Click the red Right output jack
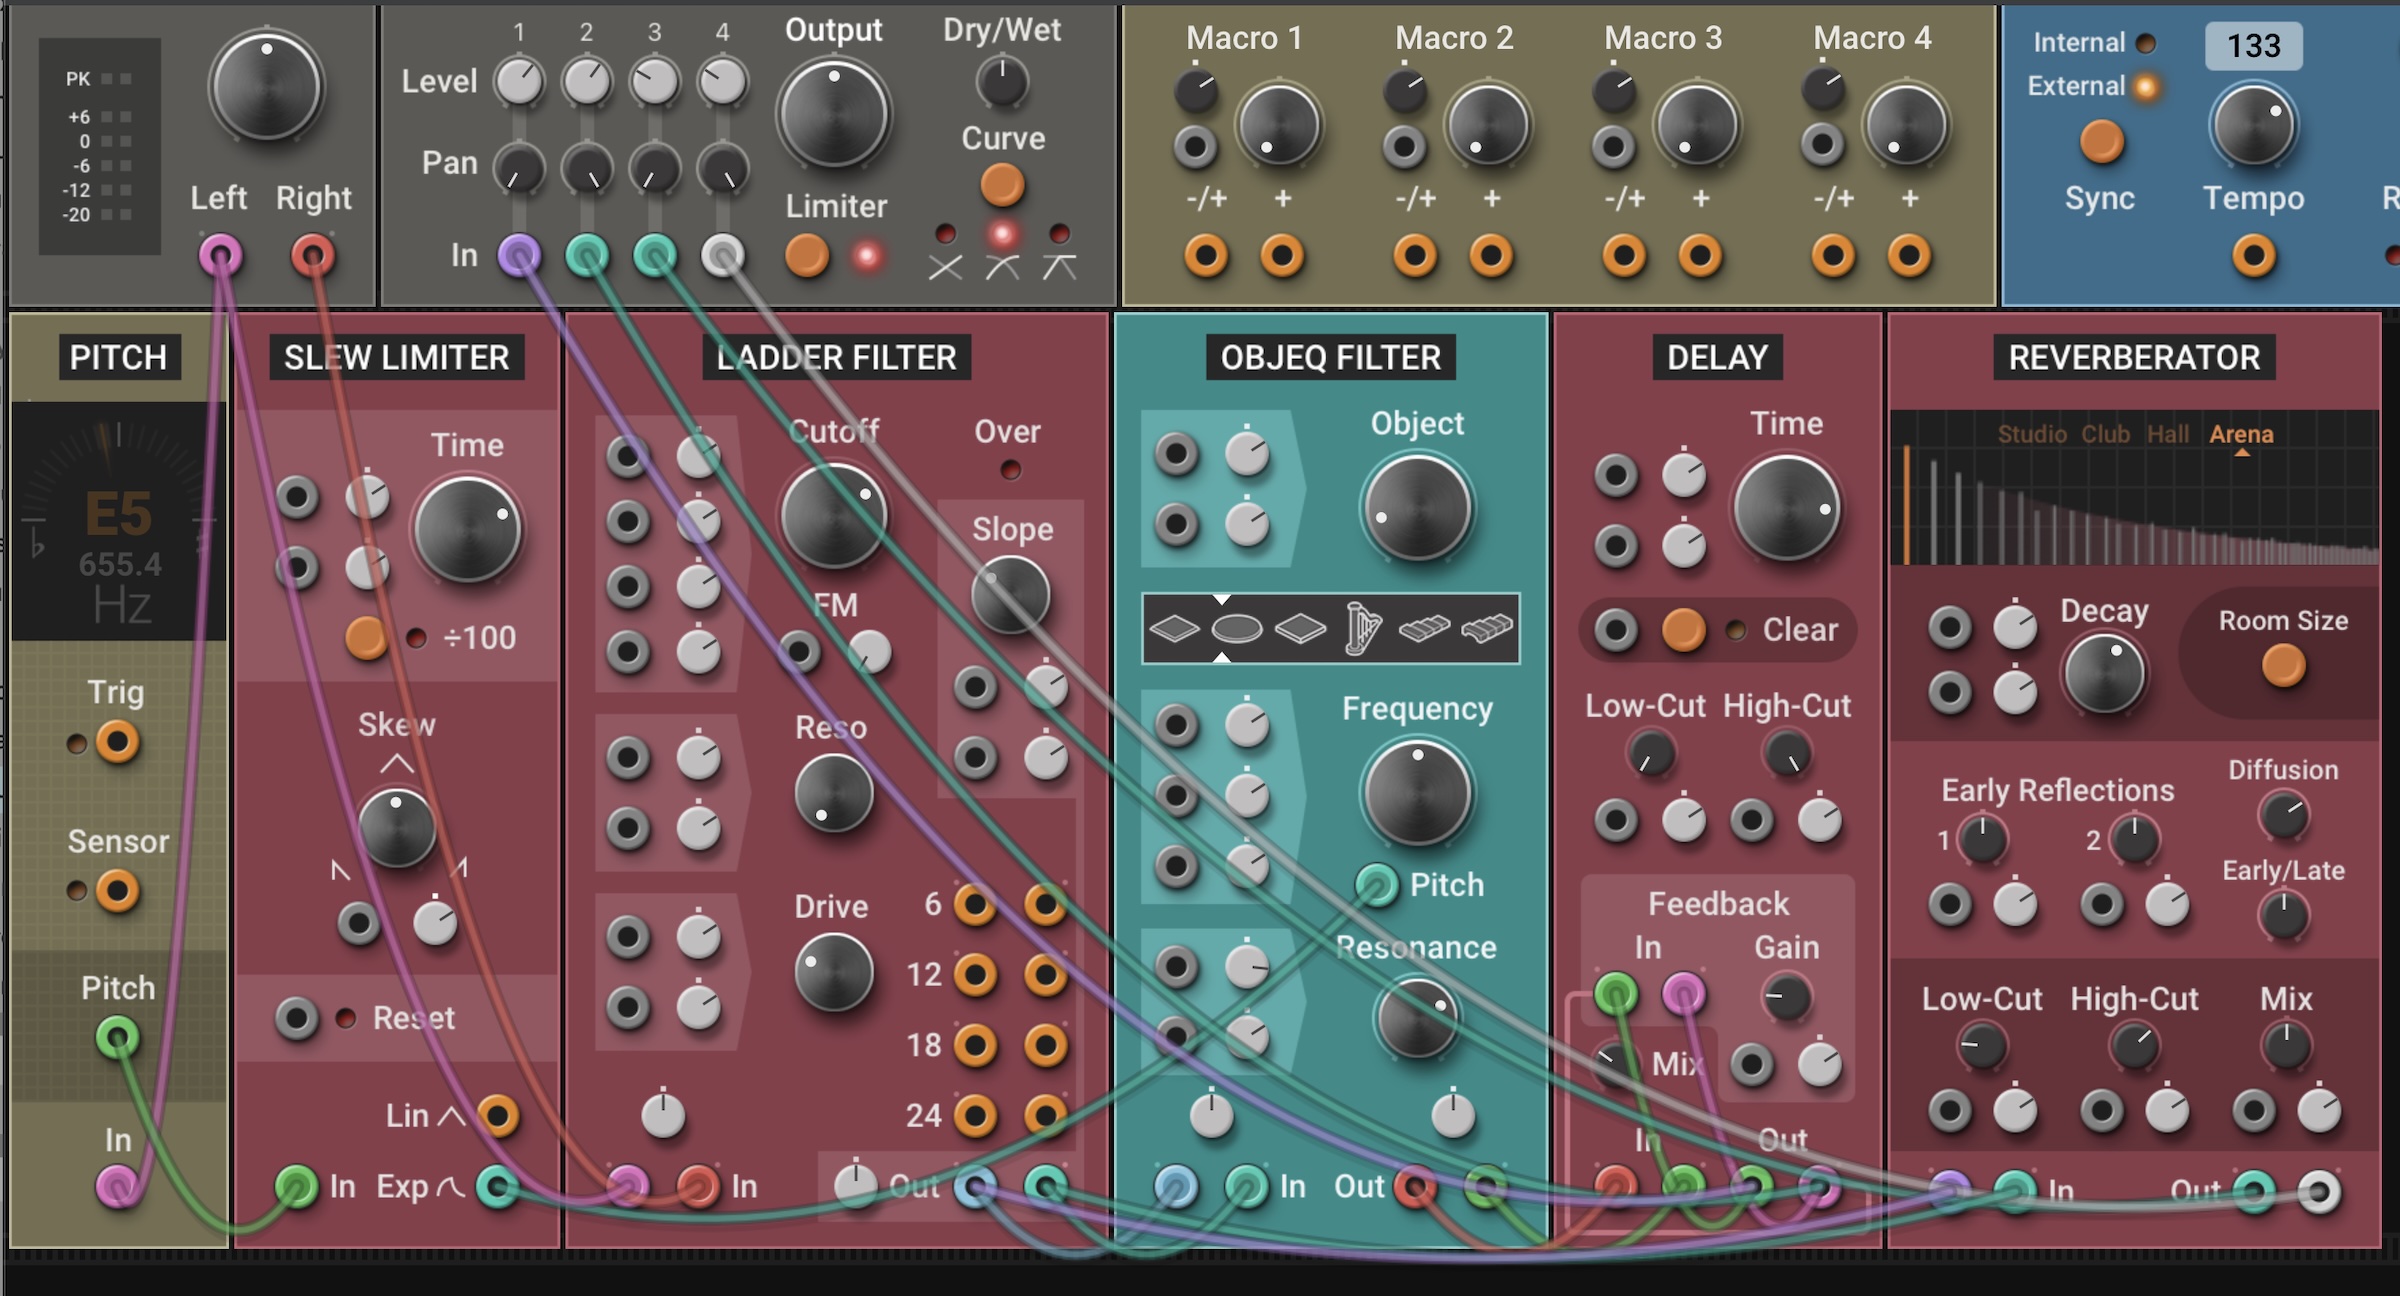 click(313, 256)
